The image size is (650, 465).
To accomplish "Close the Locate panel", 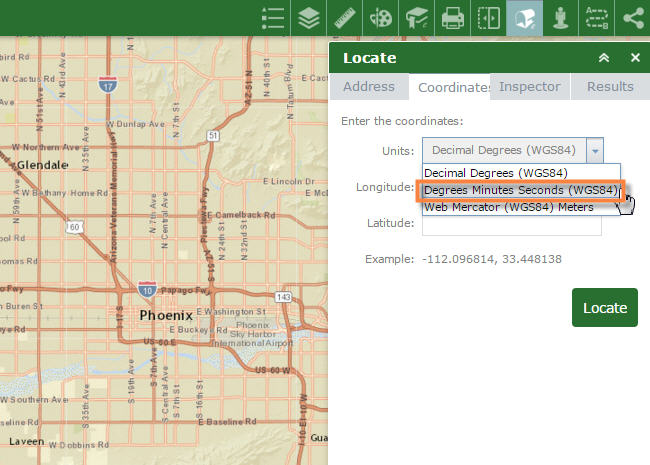I will coord(635,58).
